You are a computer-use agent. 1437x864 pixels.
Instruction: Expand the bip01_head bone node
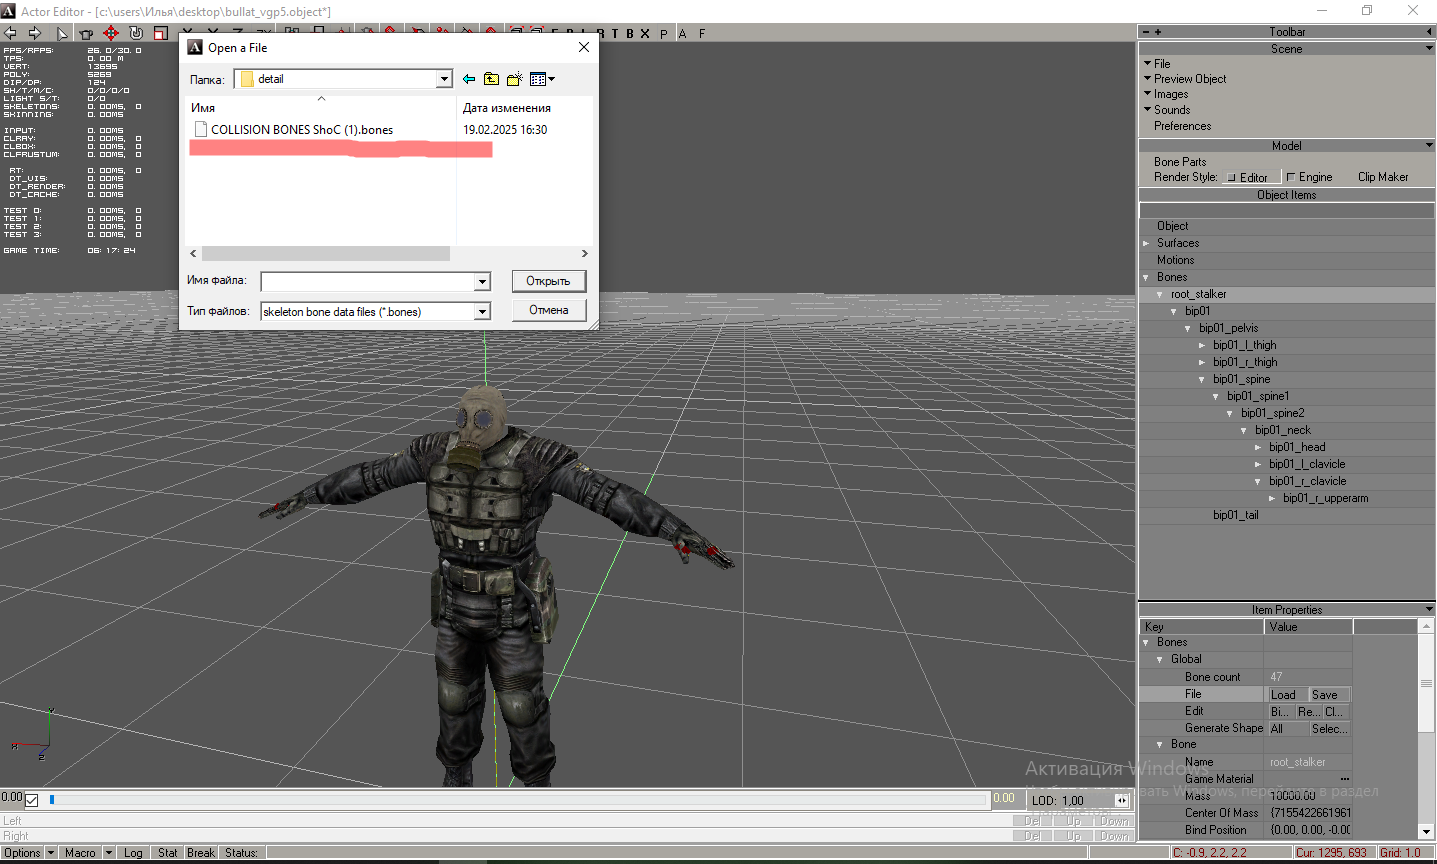pos(1258,447)
